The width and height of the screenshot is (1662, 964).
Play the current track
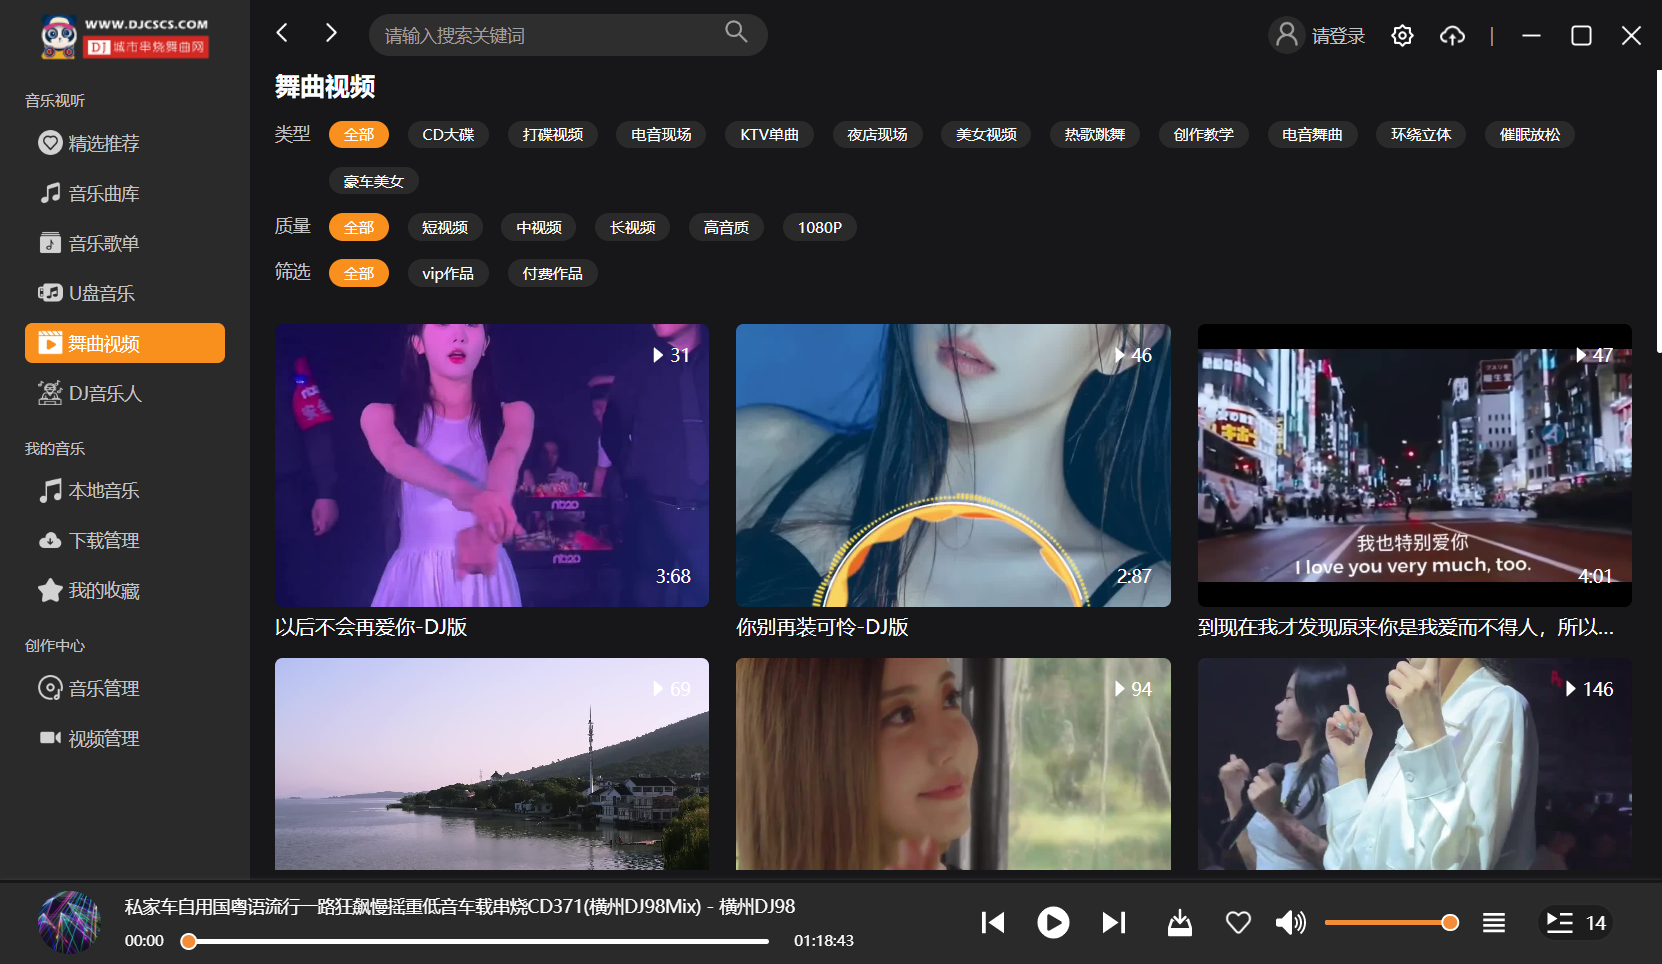click(x=1053, y=922)
